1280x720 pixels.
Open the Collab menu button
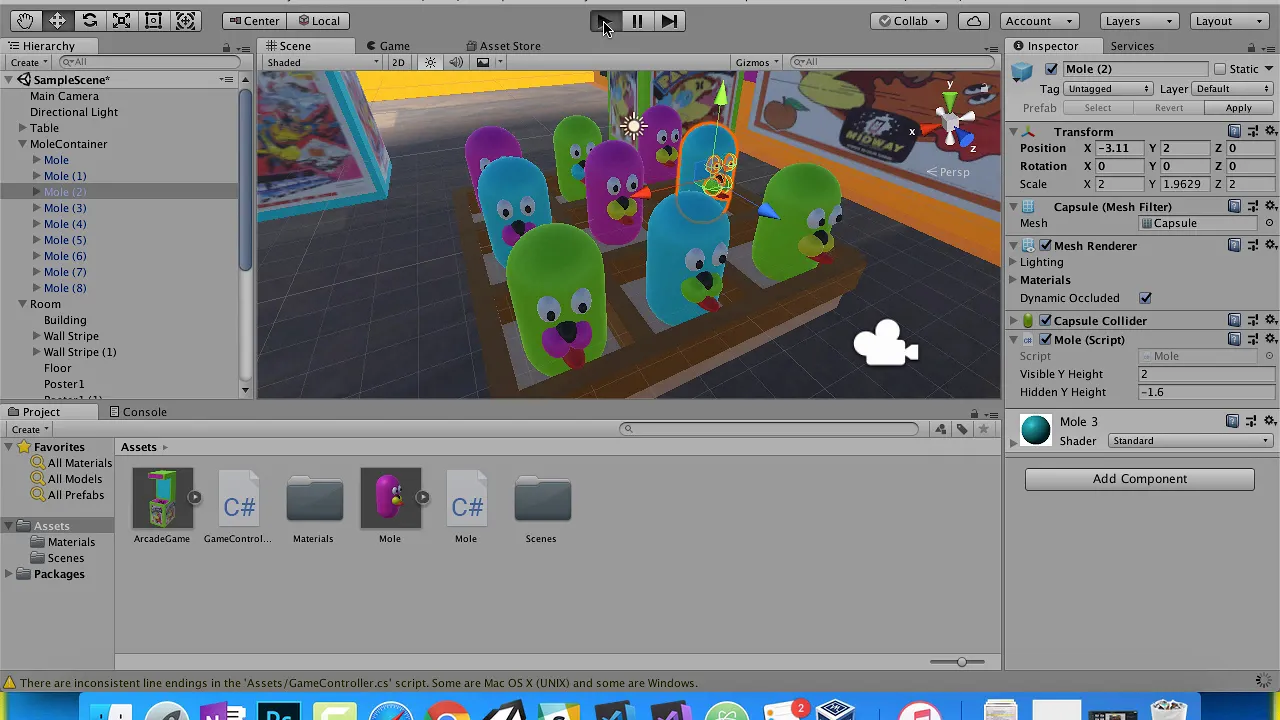(910, 20)
